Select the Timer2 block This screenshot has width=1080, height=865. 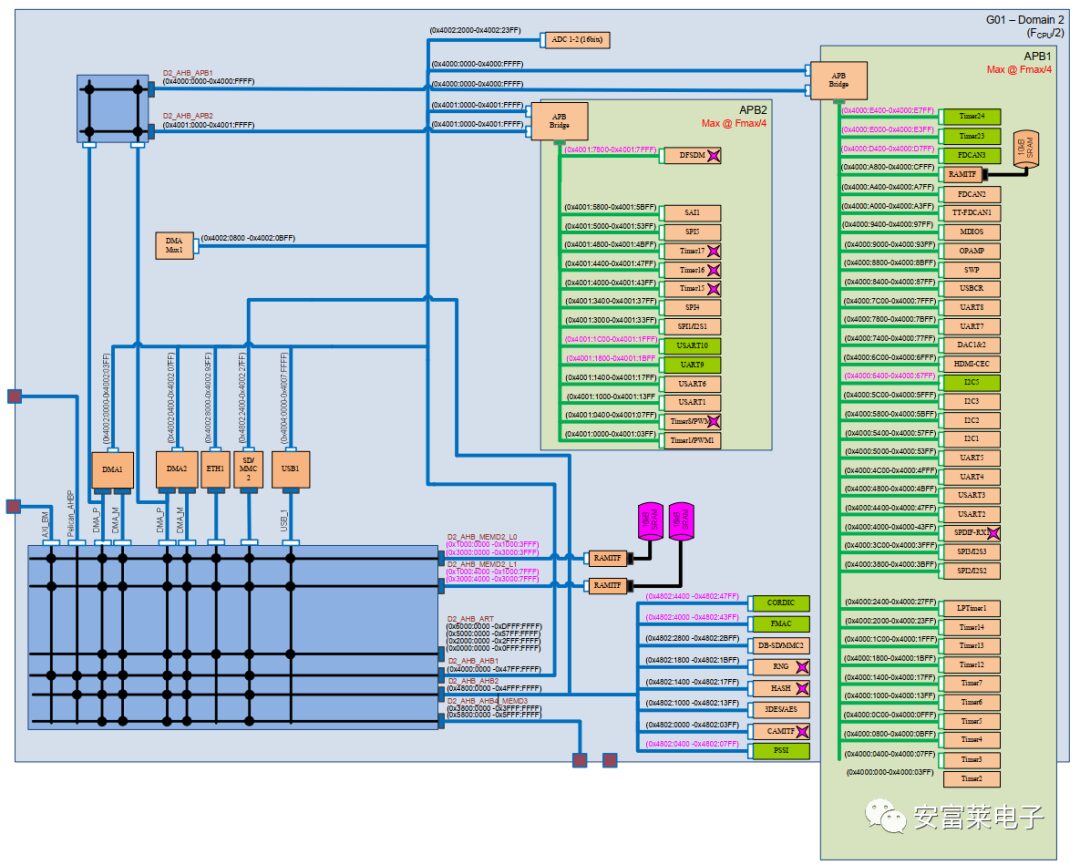(971, 779)
